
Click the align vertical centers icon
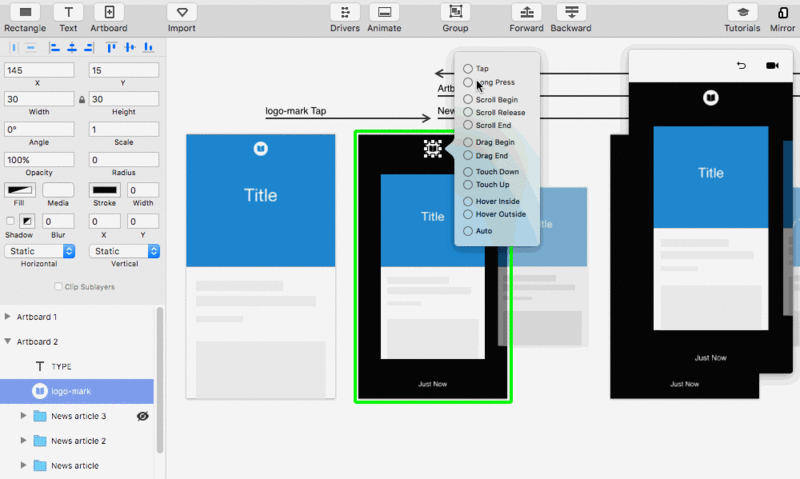click(x=130, y=47)
